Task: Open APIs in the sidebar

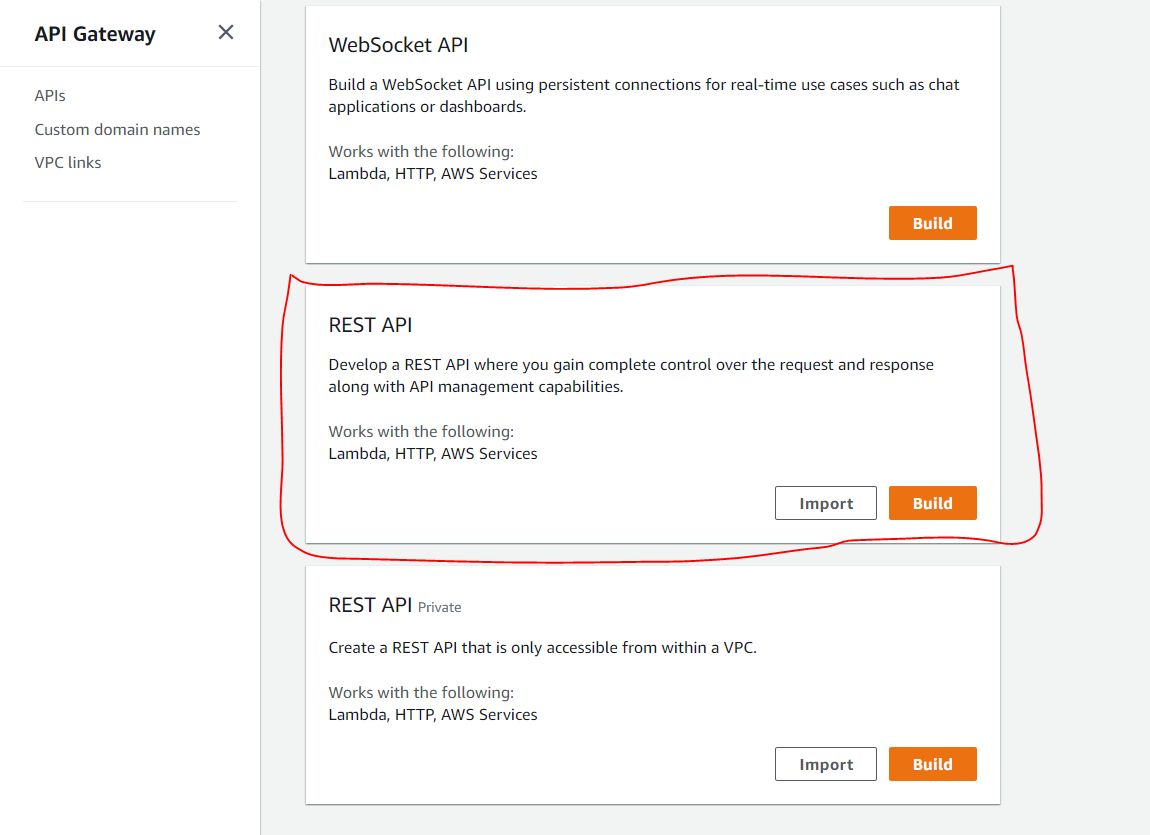Action: [50, 95]
